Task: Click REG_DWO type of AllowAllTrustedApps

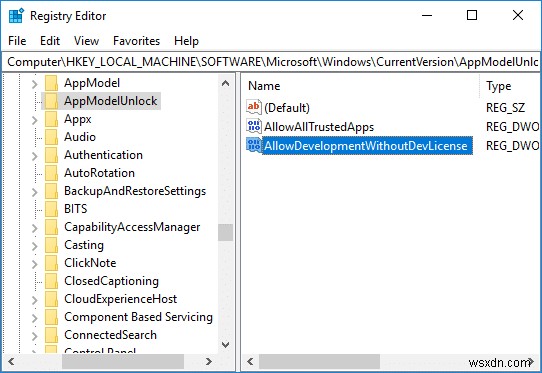Action: pyautogui.click(x=513, y=127)
